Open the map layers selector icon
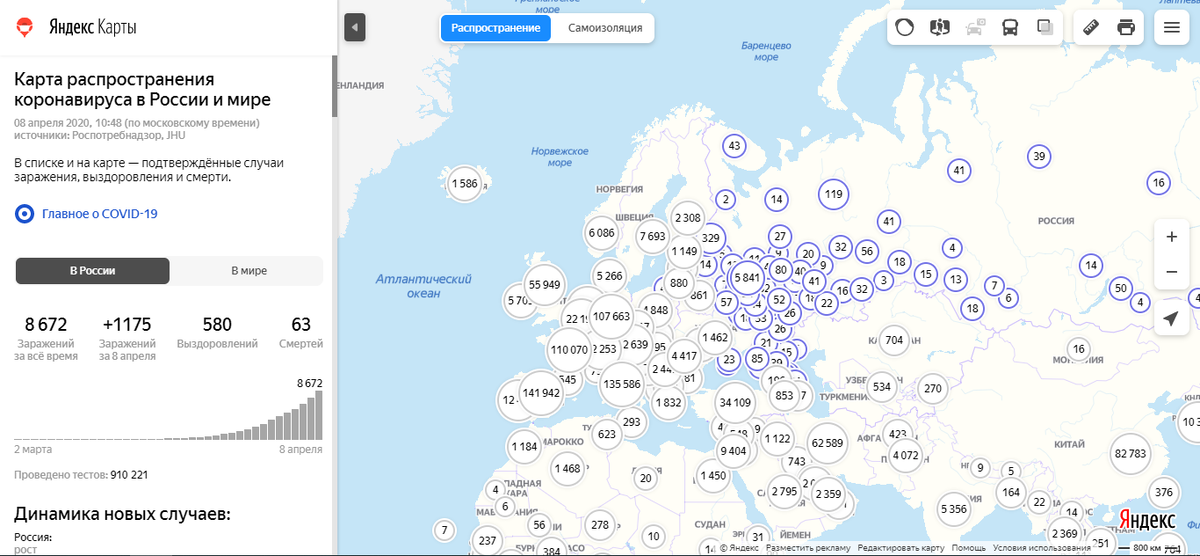This screenshot has height=556, width=1200. 1045,27
